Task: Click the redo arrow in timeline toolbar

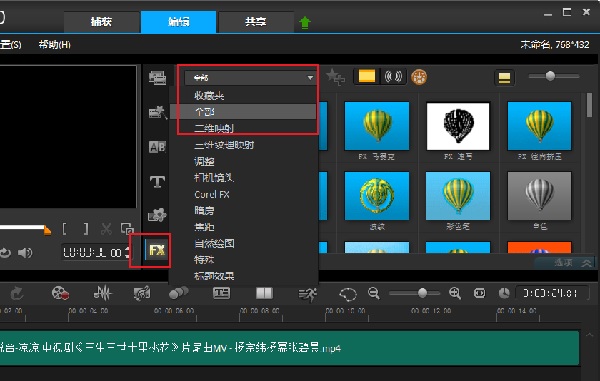Action: [17, 293]
